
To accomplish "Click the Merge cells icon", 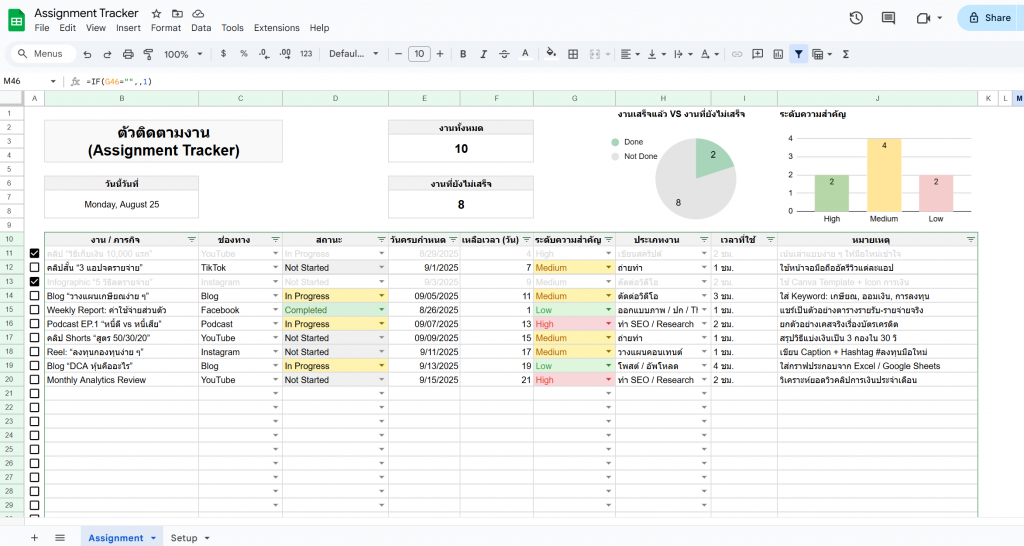I will (595, 54).
